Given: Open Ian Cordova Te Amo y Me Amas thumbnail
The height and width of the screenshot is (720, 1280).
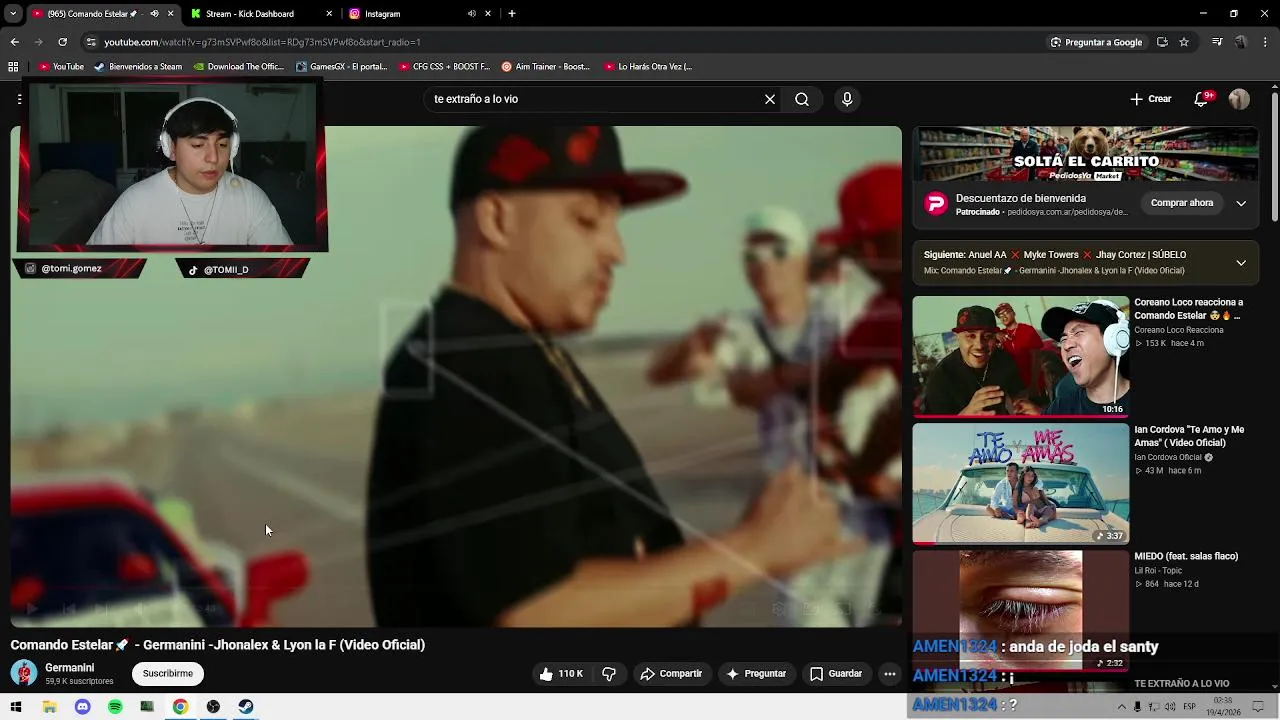Looking at the screenshot, I should click(1020, 484).
